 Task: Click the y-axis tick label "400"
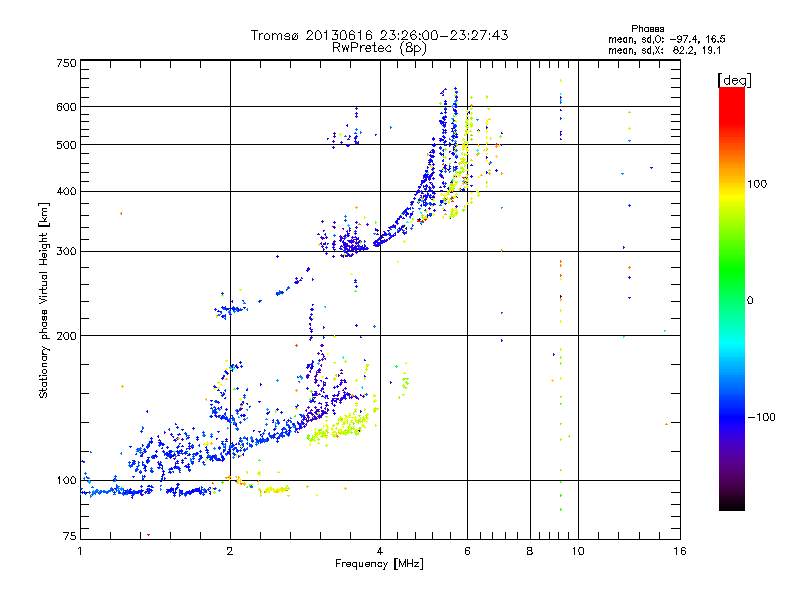(66, 191)
